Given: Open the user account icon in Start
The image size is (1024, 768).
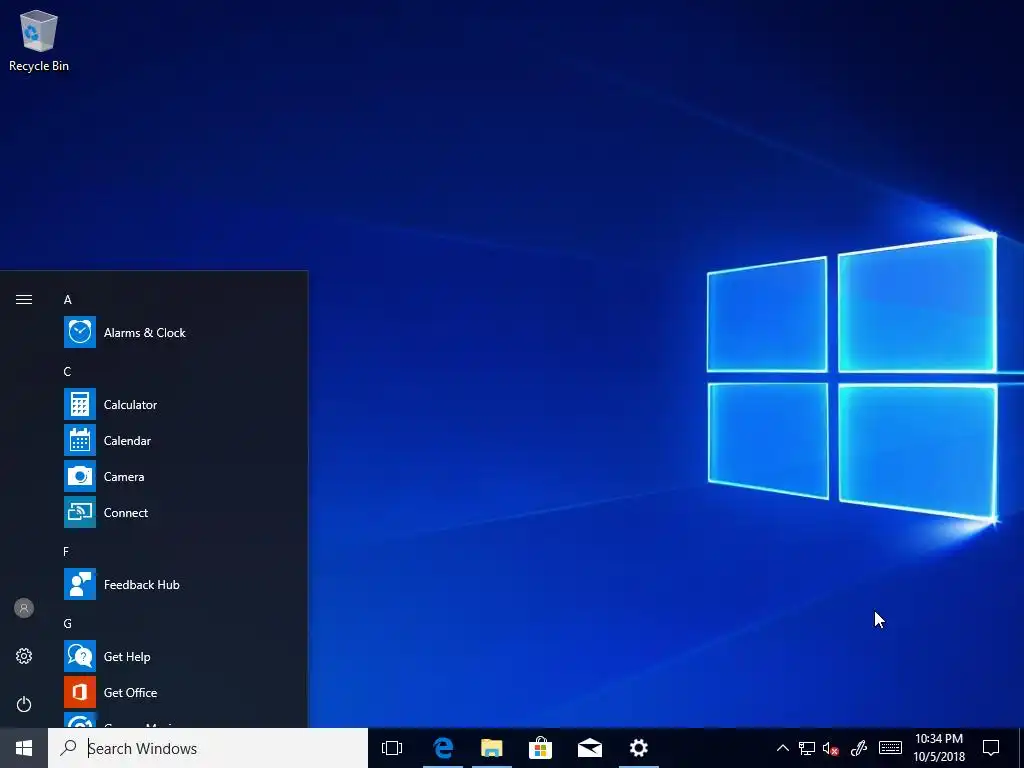Looking at the screenshot, I should pyautogui.click(x=24, y=608).
